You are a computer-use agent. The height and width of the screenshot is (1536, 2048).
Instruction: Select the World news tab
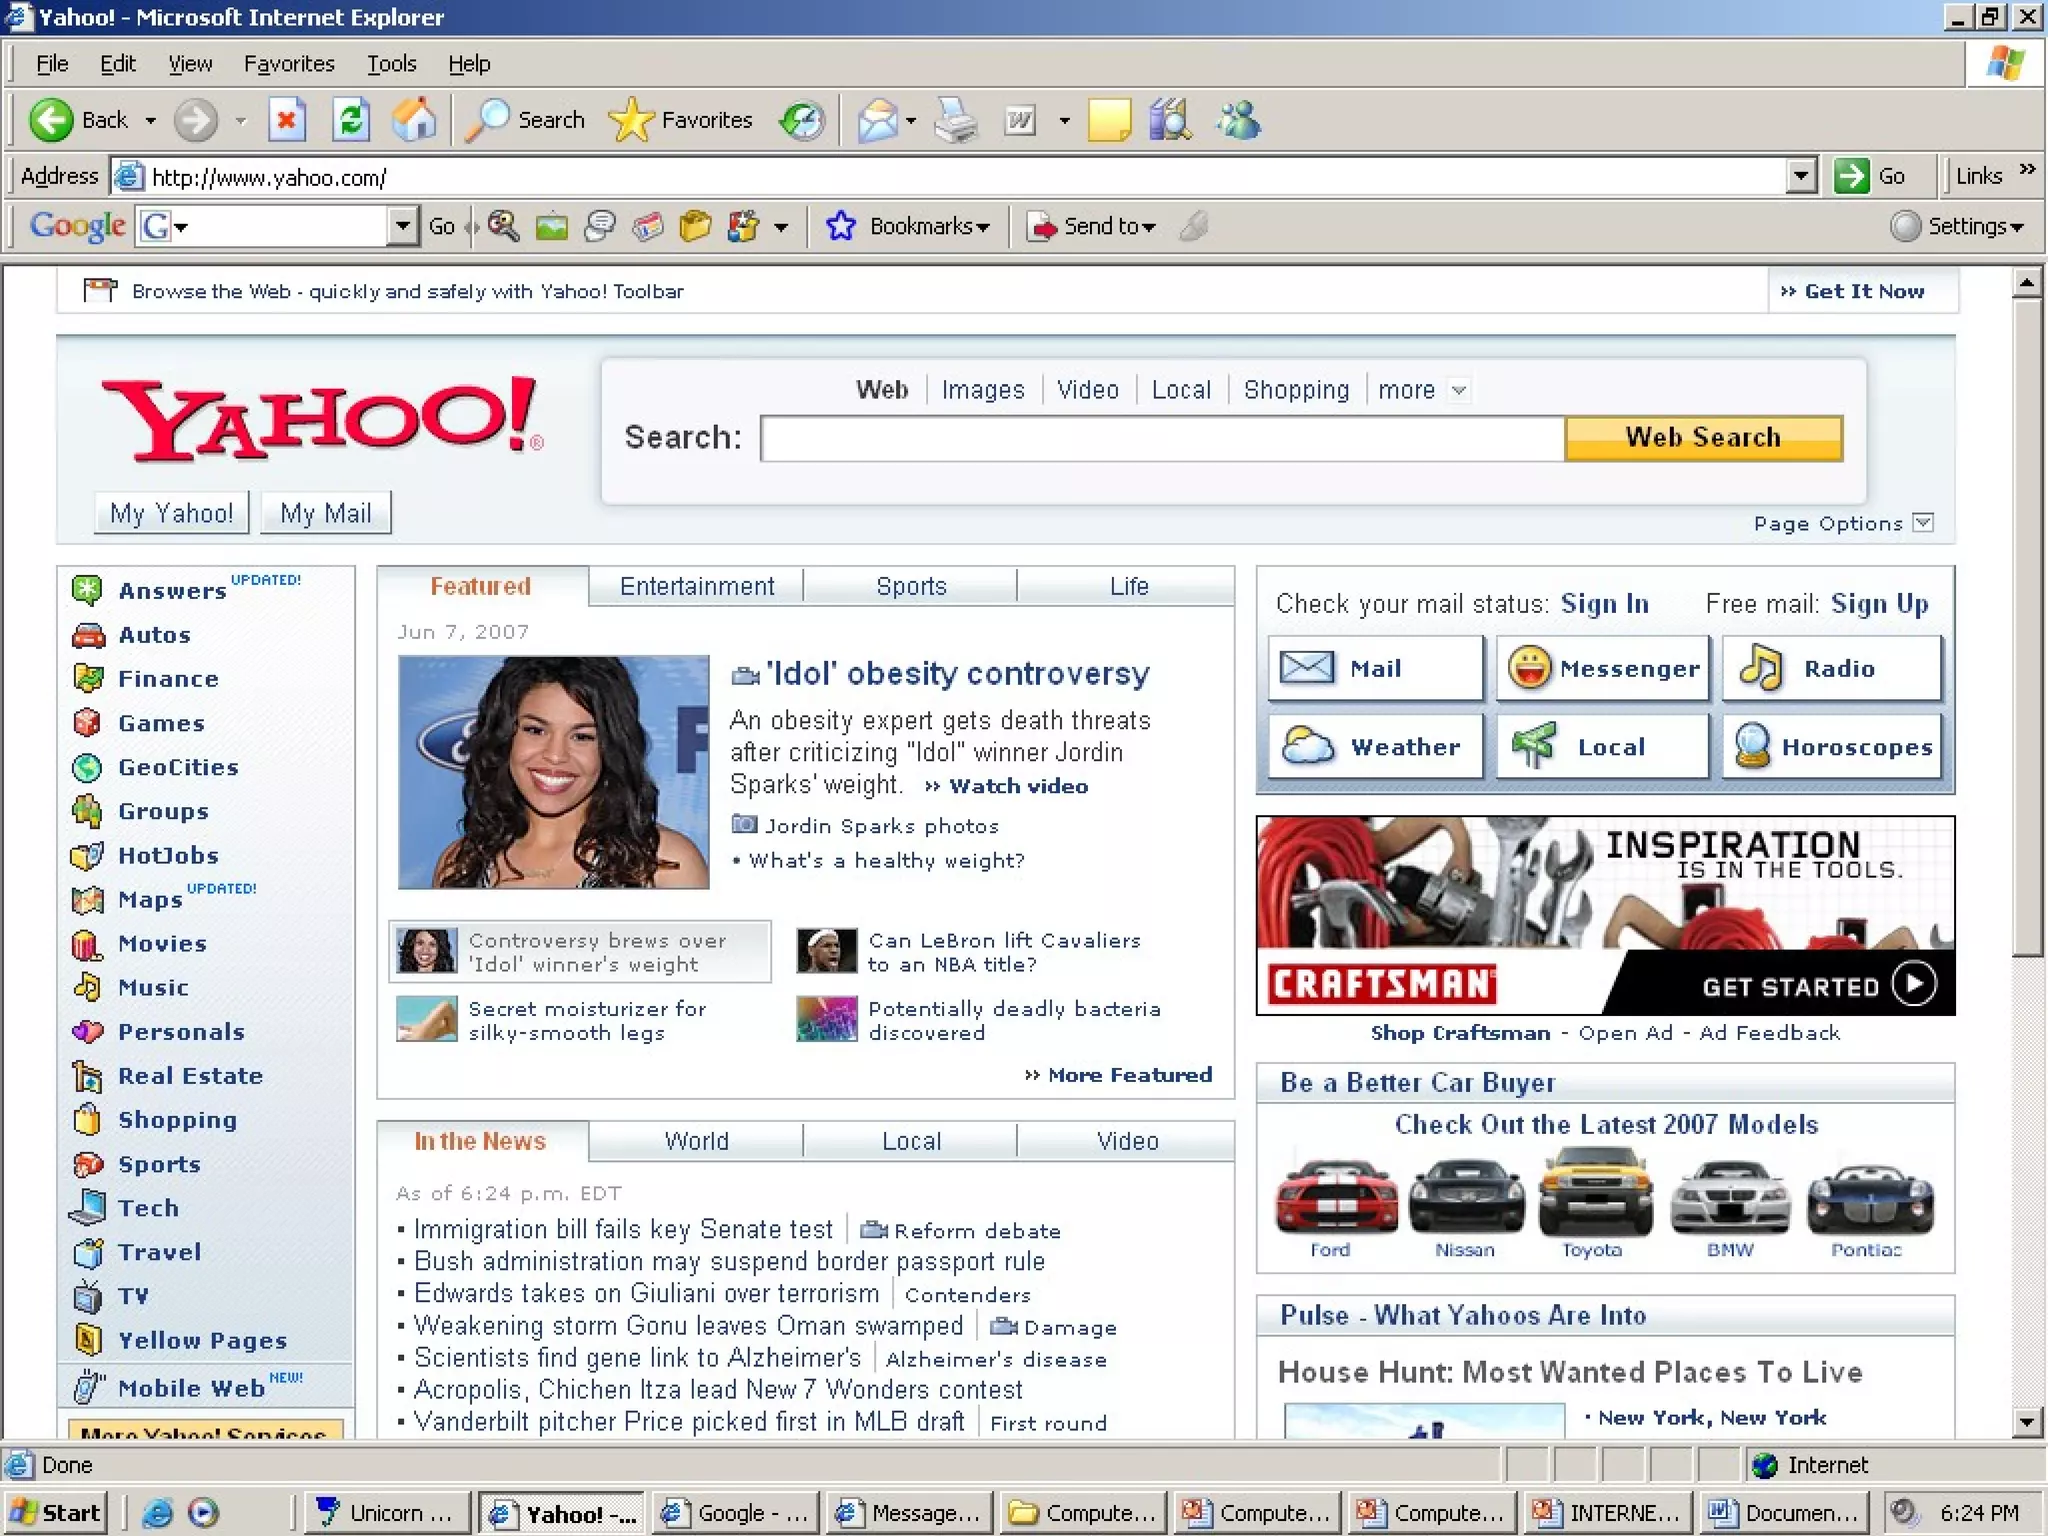[696, 1141]
